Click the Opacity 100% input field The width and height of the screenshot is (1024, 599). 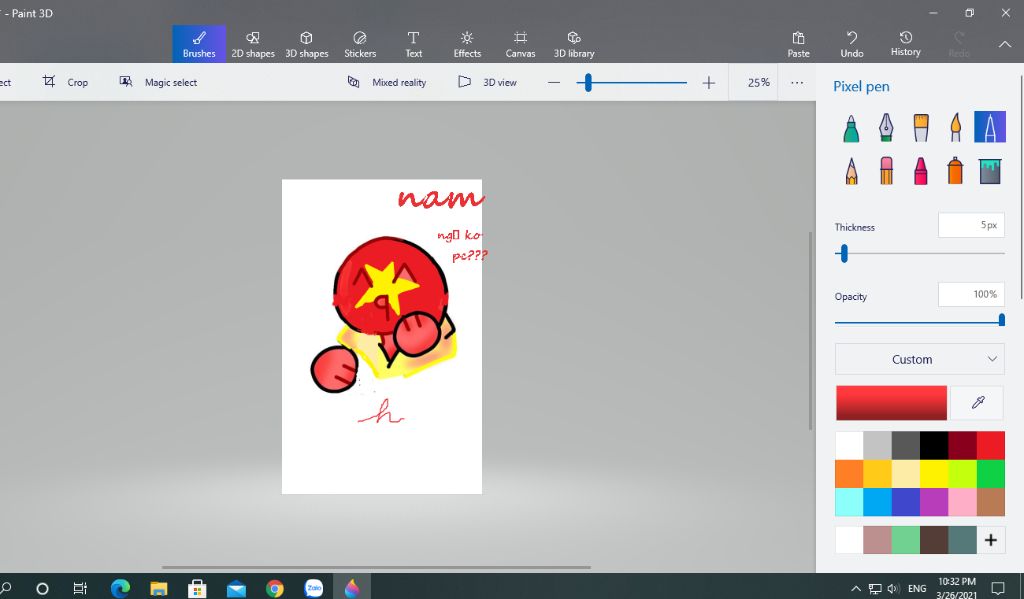[x=971, y=295]
